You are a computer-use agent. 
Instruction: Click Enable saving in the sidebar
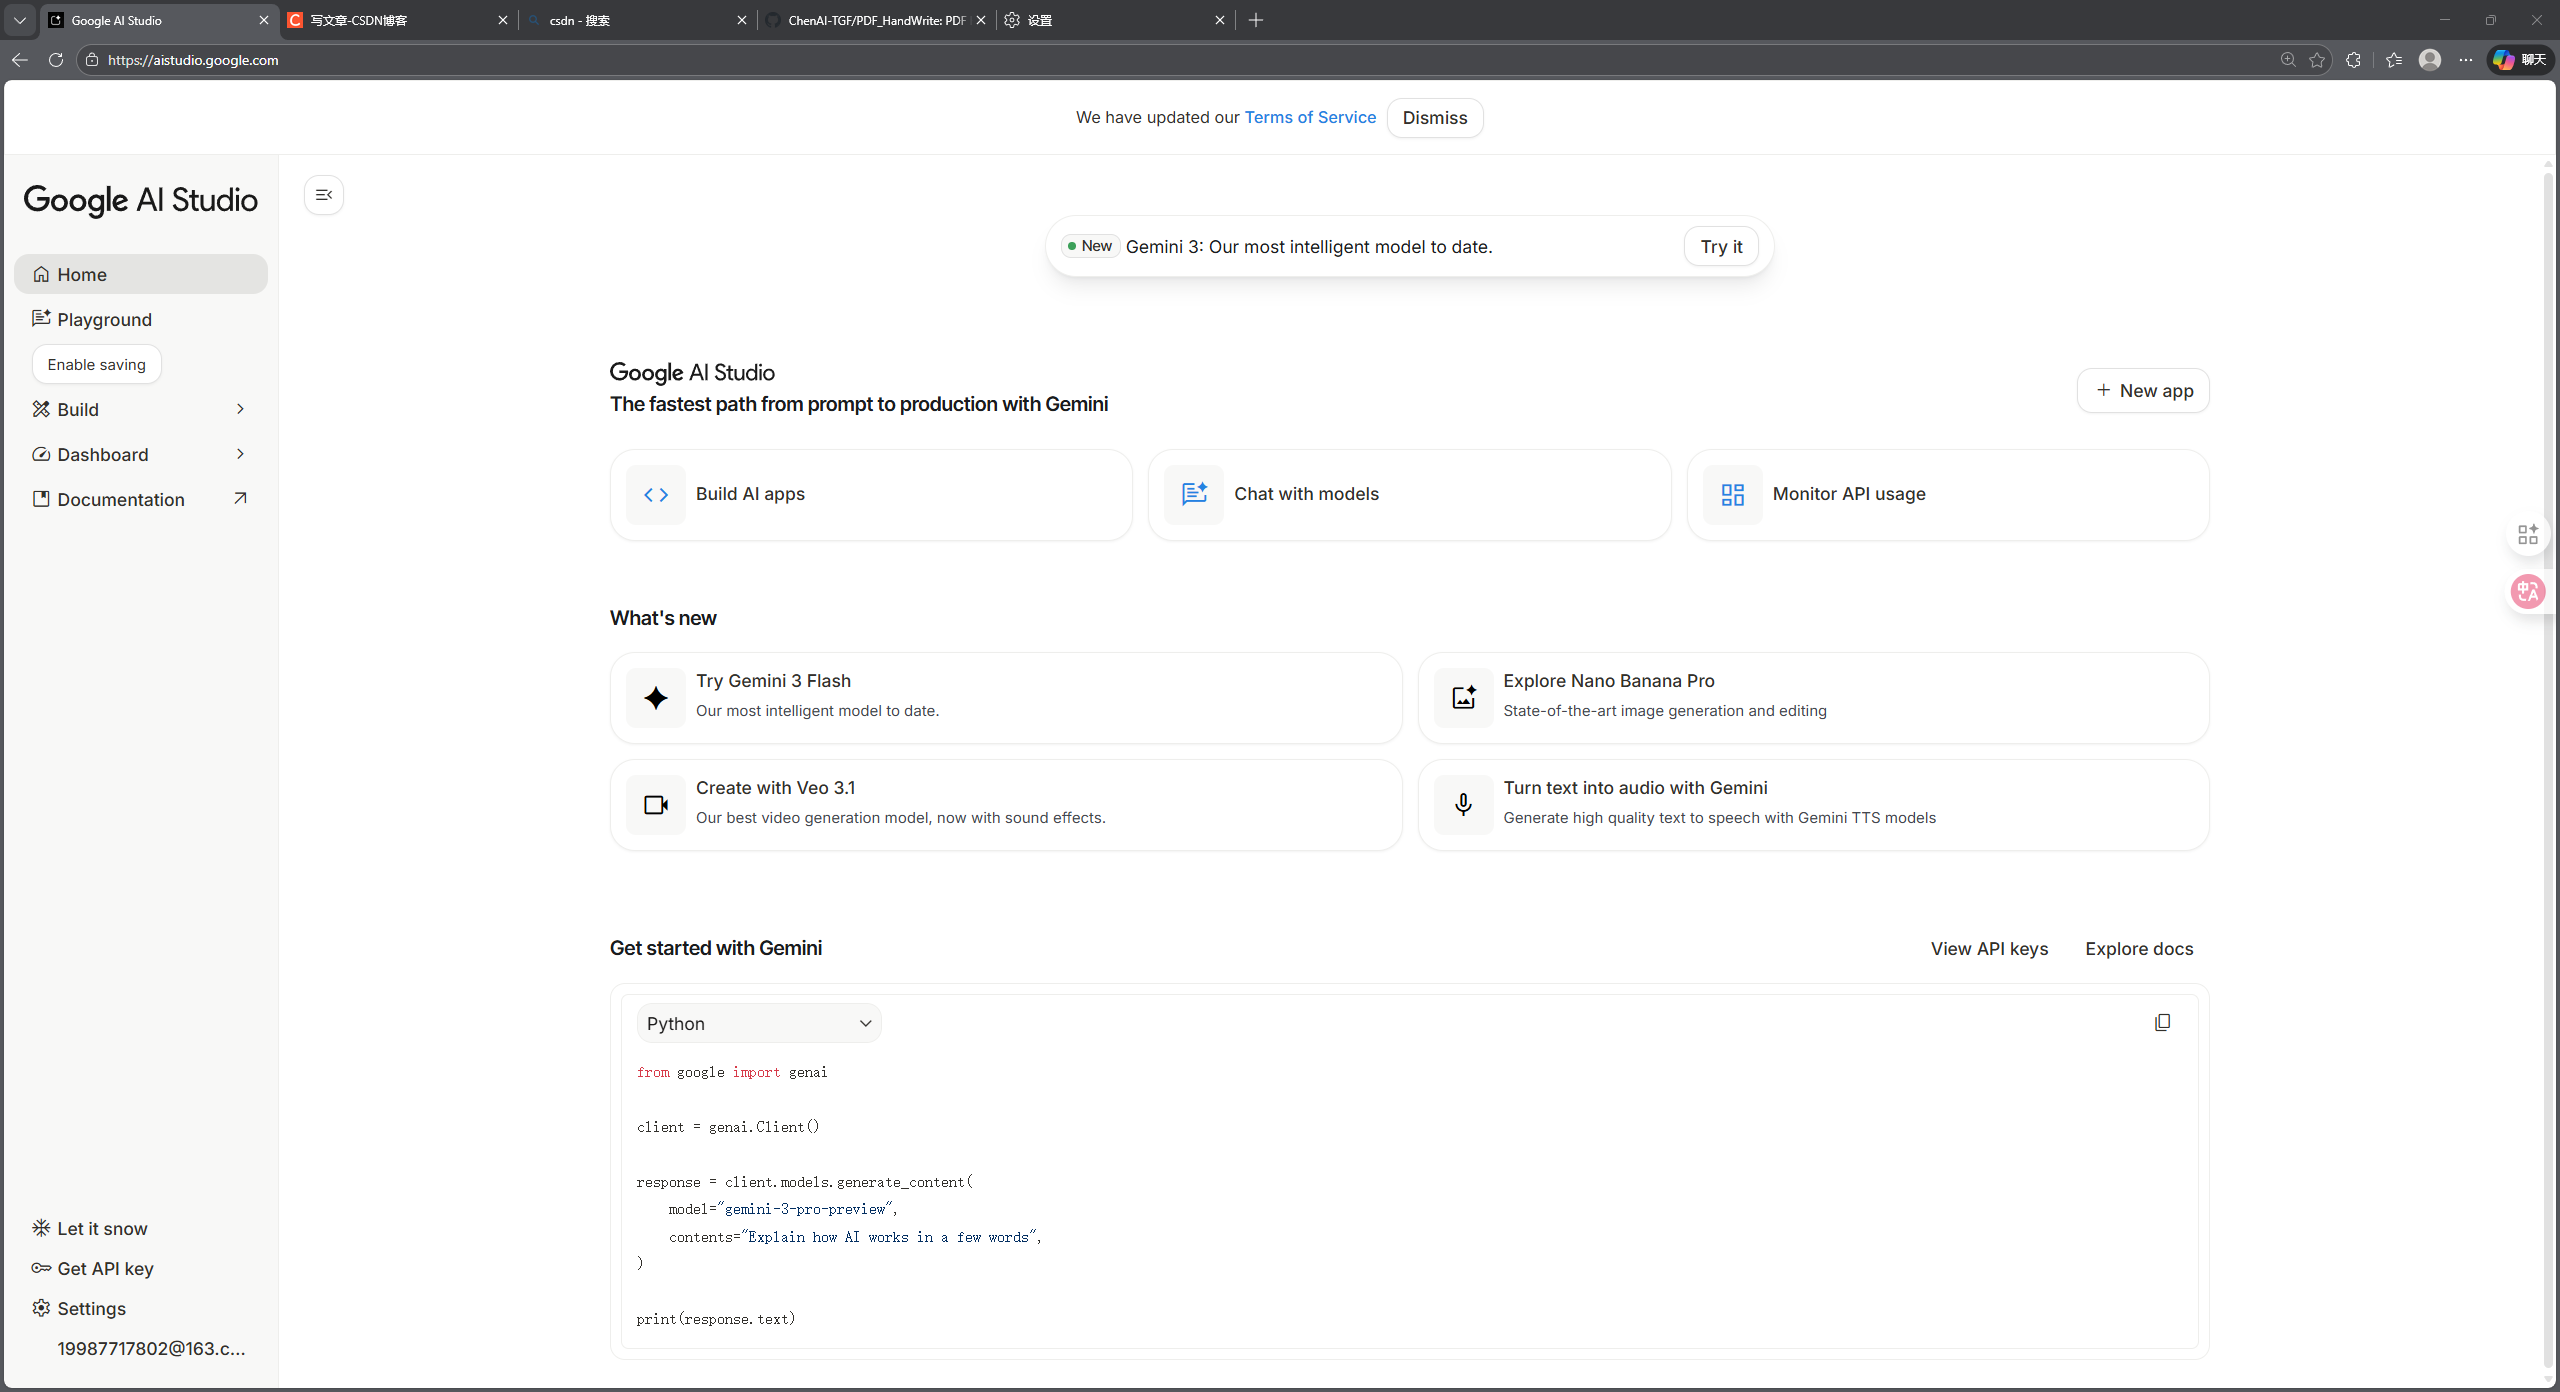point(96,364)
